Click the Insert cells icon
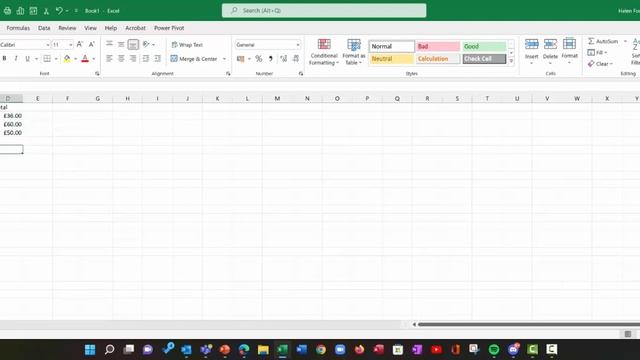The image size is (640, 360). click(531, 44)
